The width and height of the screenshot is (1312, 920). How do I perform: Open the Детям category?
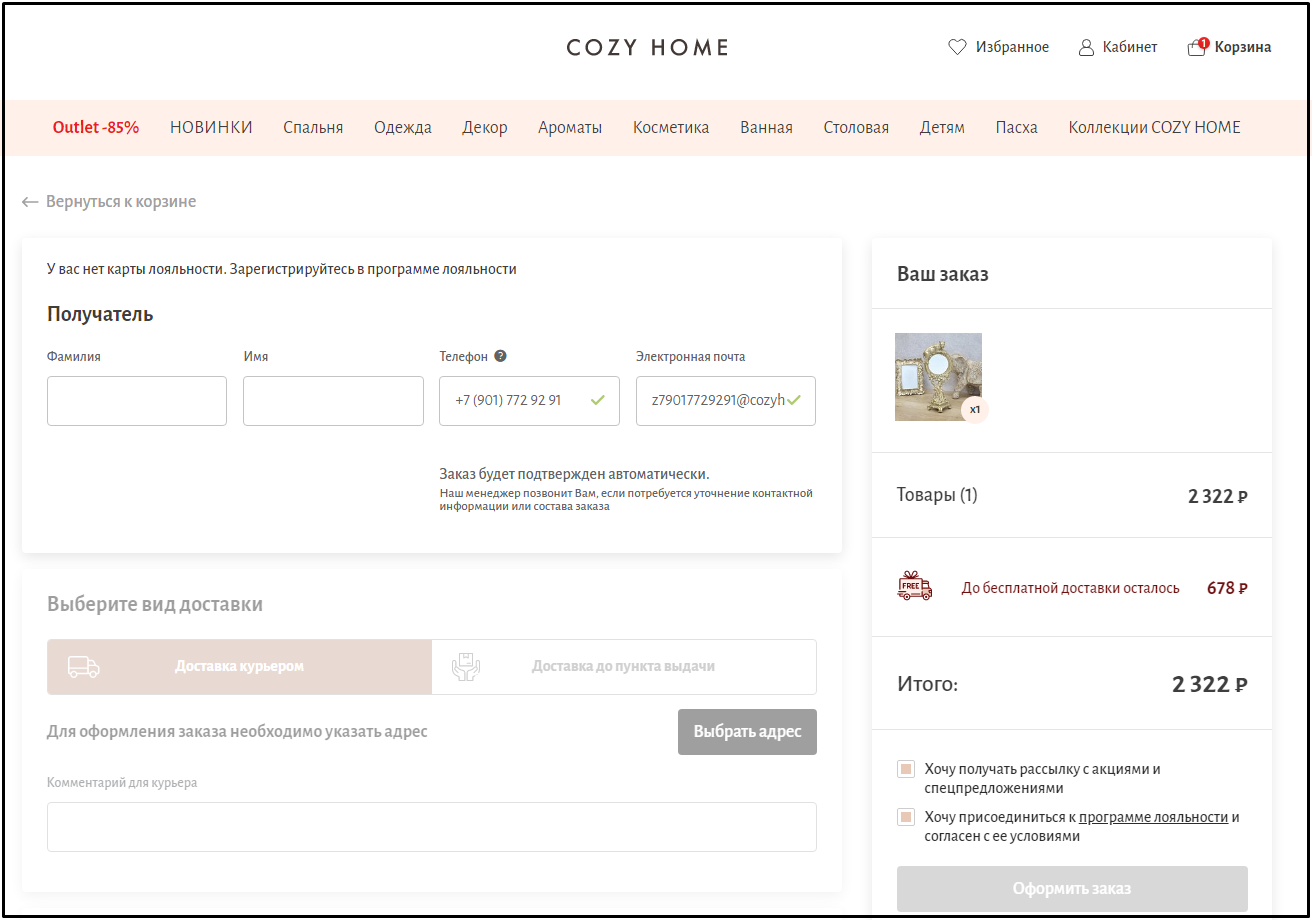[942, 127]
